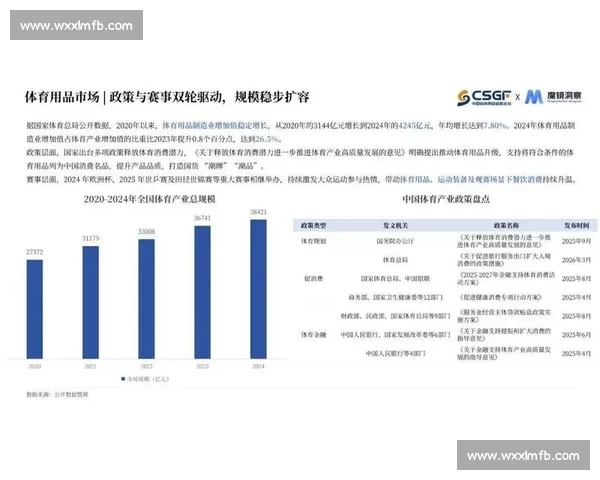The image size is (600, 480).
Task: Click the 2024 bar in the chart
Action: pos(258,289)
